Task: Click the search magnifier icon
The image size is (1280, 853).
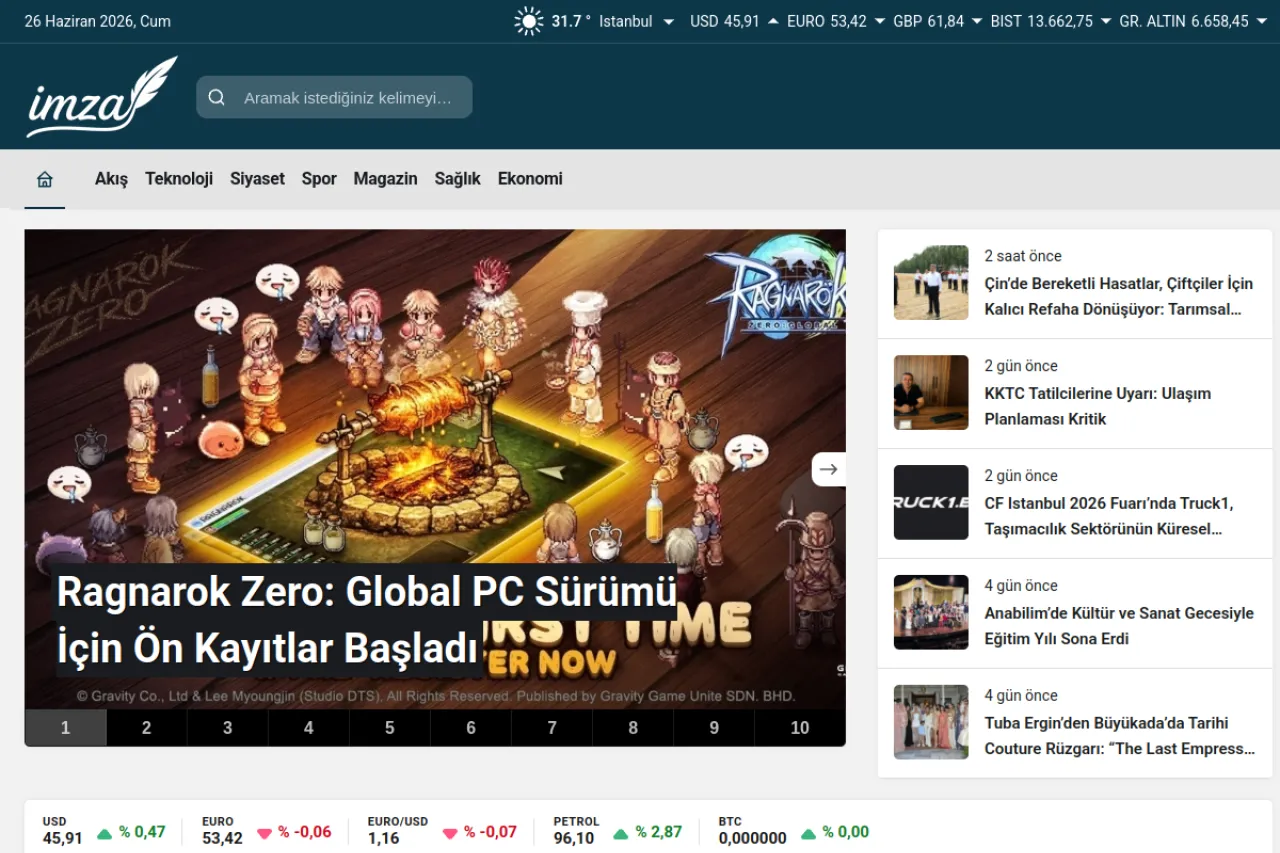Action: pos(216,97)
